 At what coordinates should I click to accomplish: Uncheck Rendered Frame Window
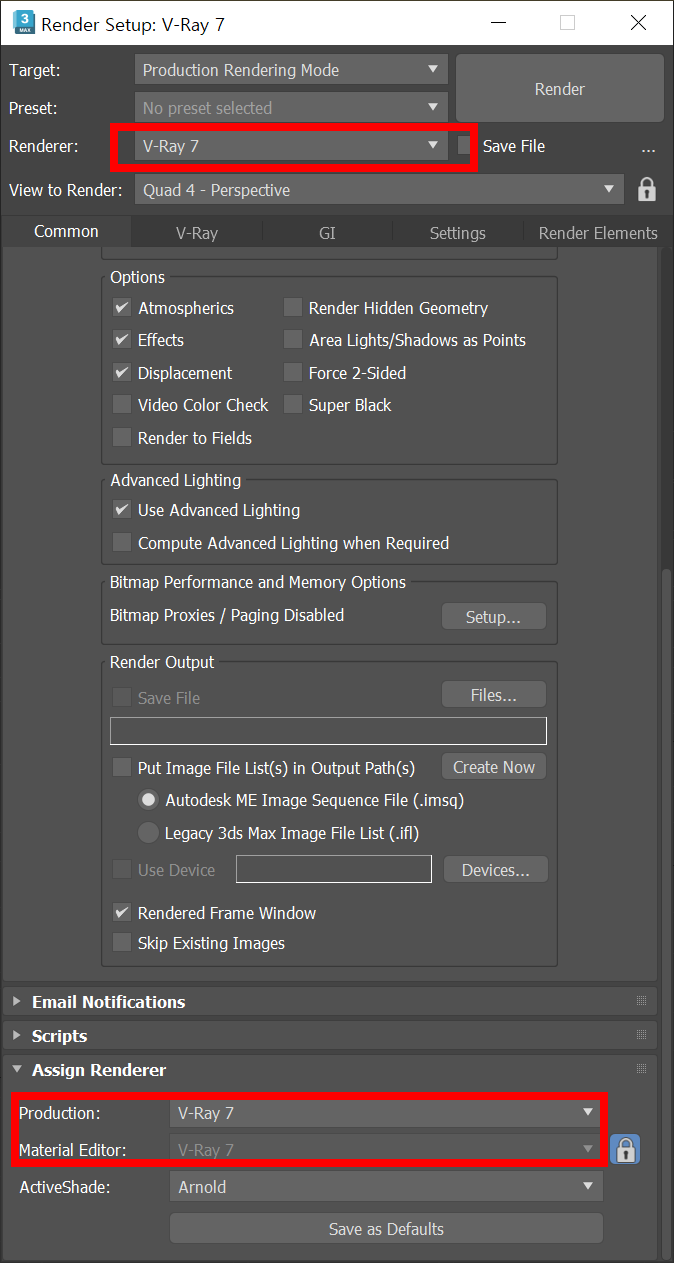click(x=122, y=913)
